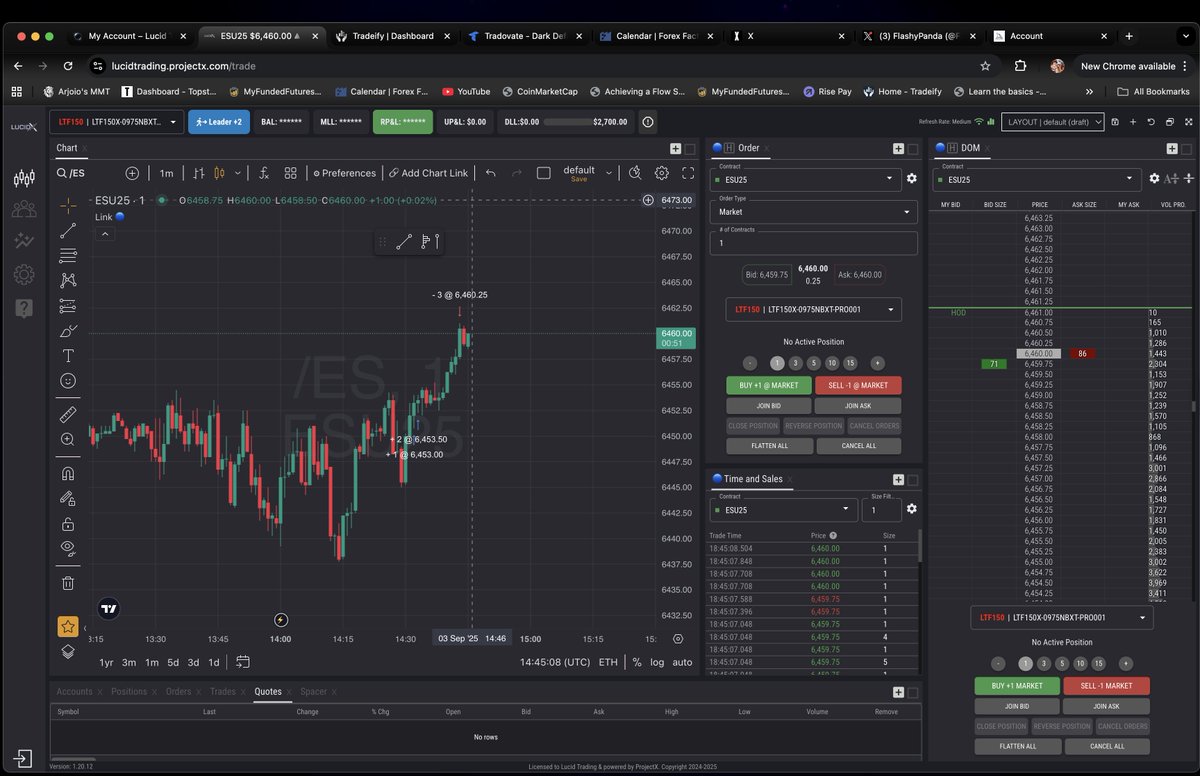Open the Order panel settings gear
This screenshot has width=1200, height=776.
pos(911,179)
